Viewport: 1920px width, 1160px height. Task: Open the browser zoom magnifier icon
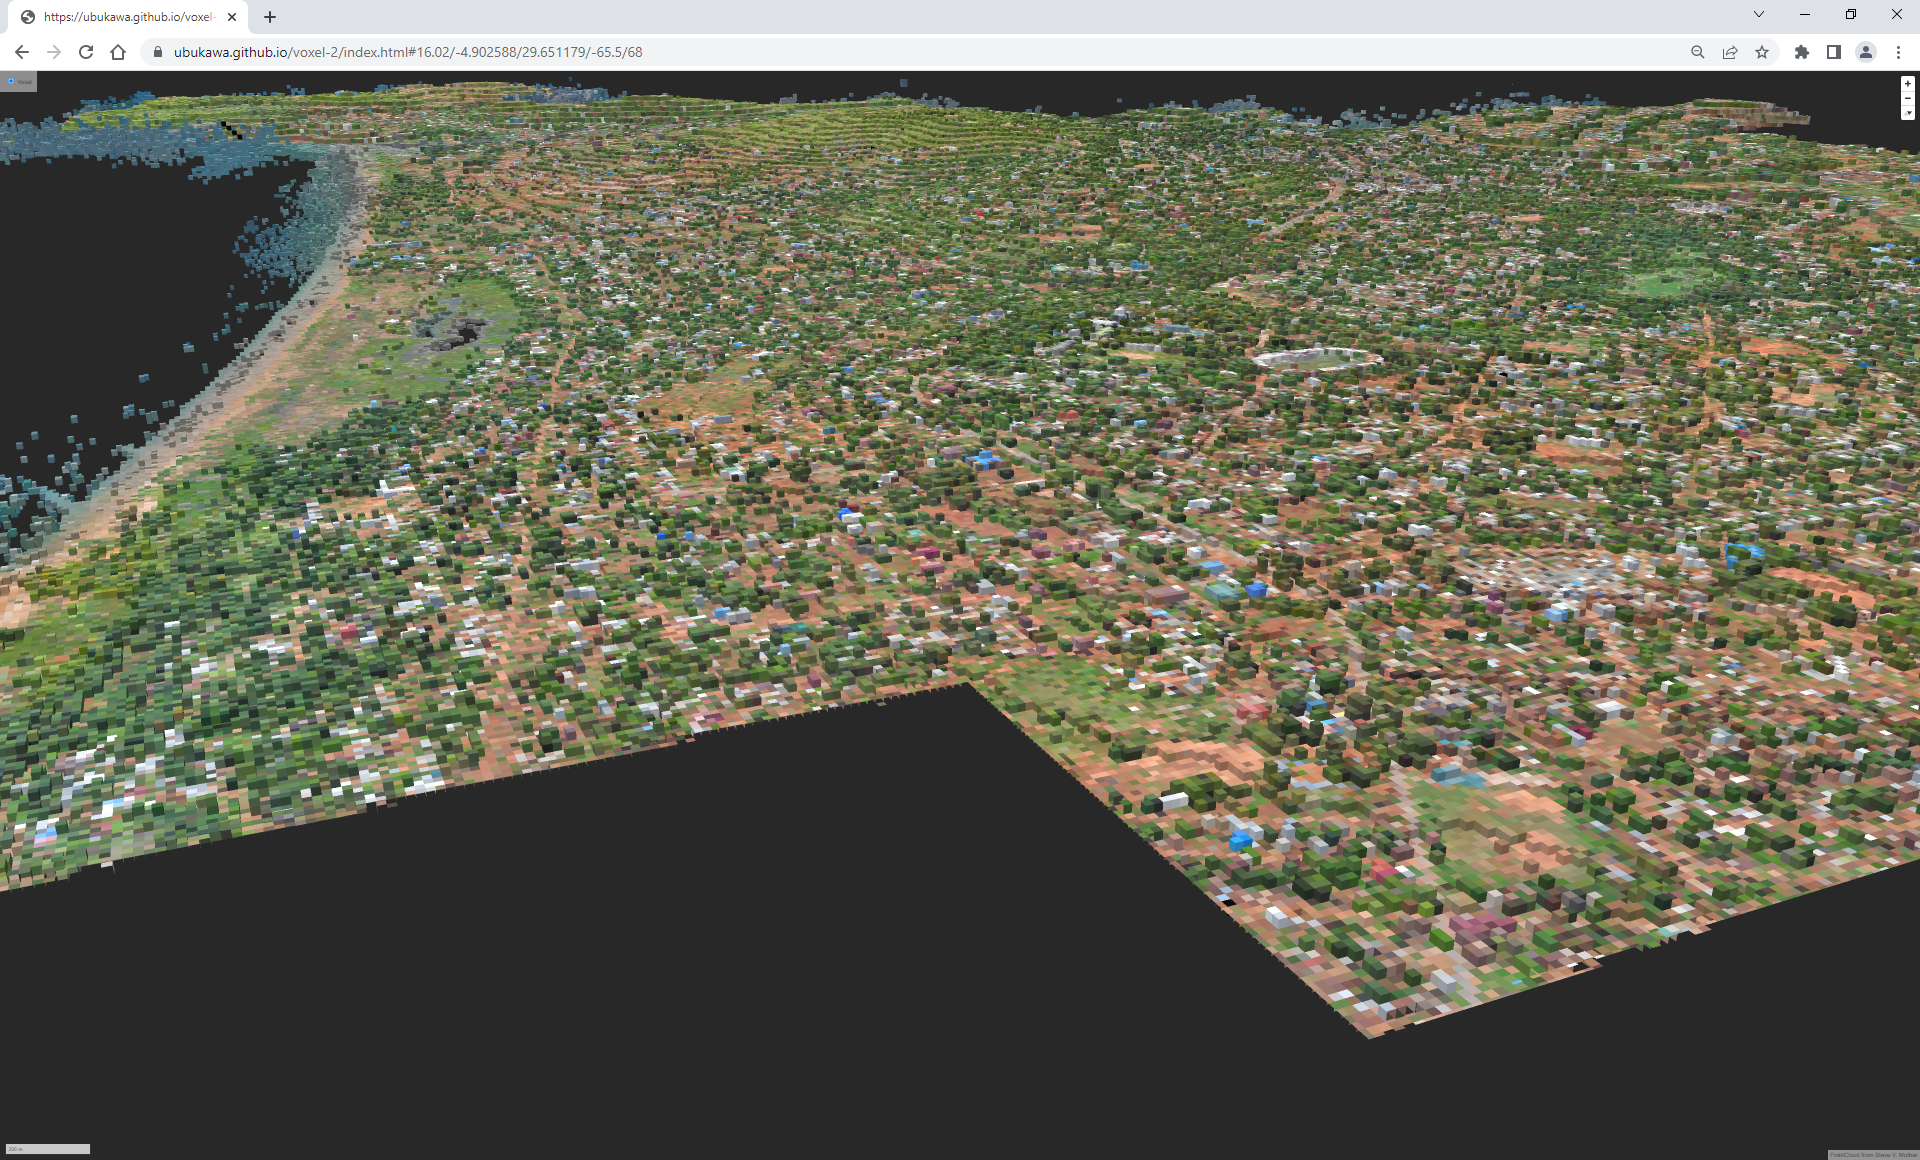[x=1697, y=52]
